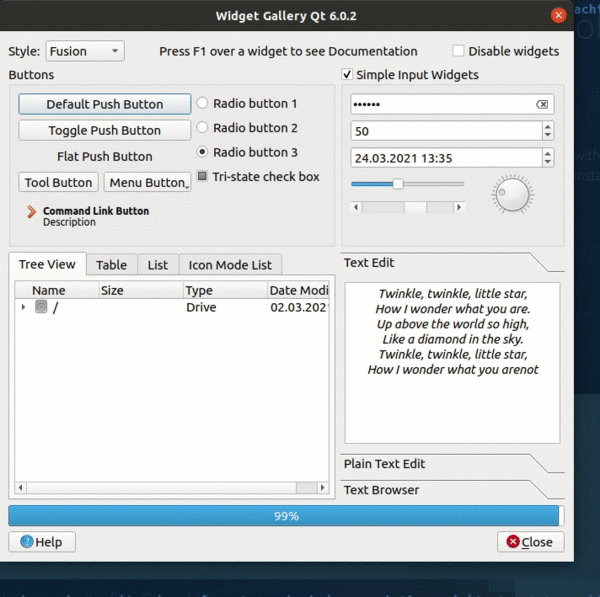The height and width of the screenshot is (597, 600).
Task: Open the Style combo box
Action: click(85, 51)
